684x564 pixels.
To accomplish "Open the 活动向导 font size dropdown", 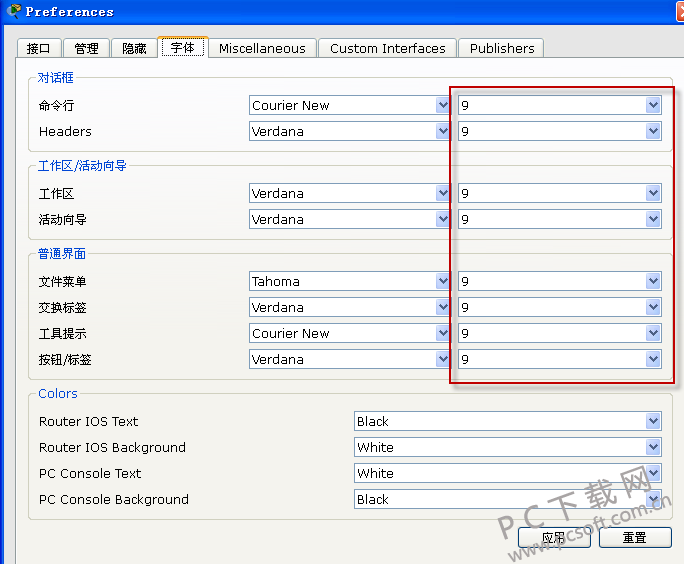I will point(560,219).
